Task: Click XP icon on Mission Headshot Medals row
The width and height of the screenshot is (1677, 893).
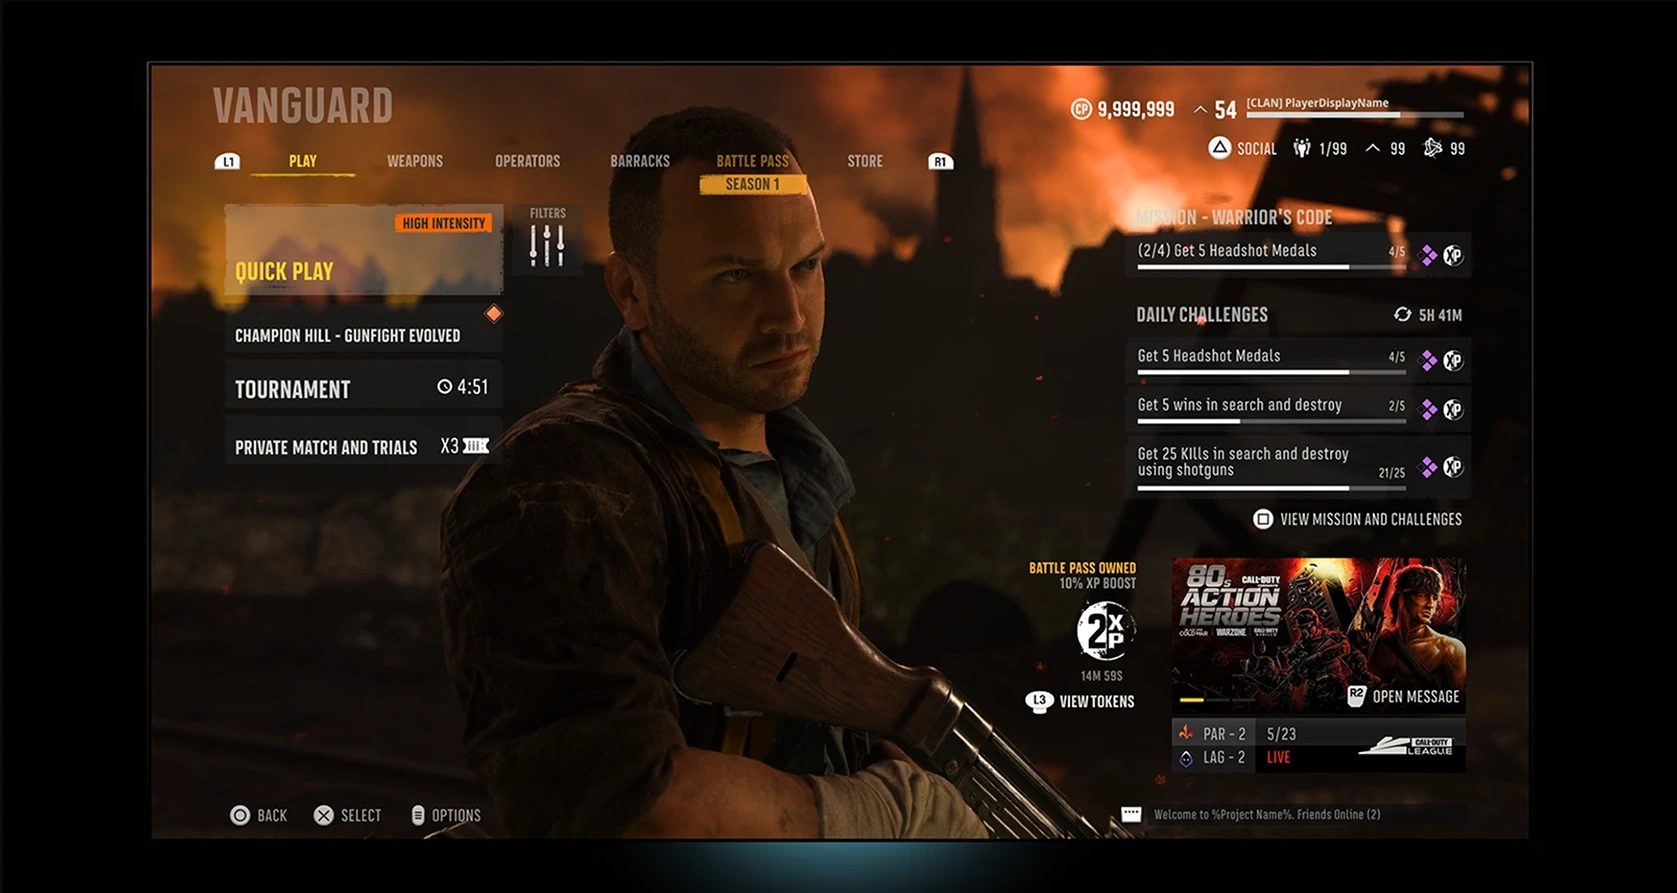Action: click(x=1453, y=255)
